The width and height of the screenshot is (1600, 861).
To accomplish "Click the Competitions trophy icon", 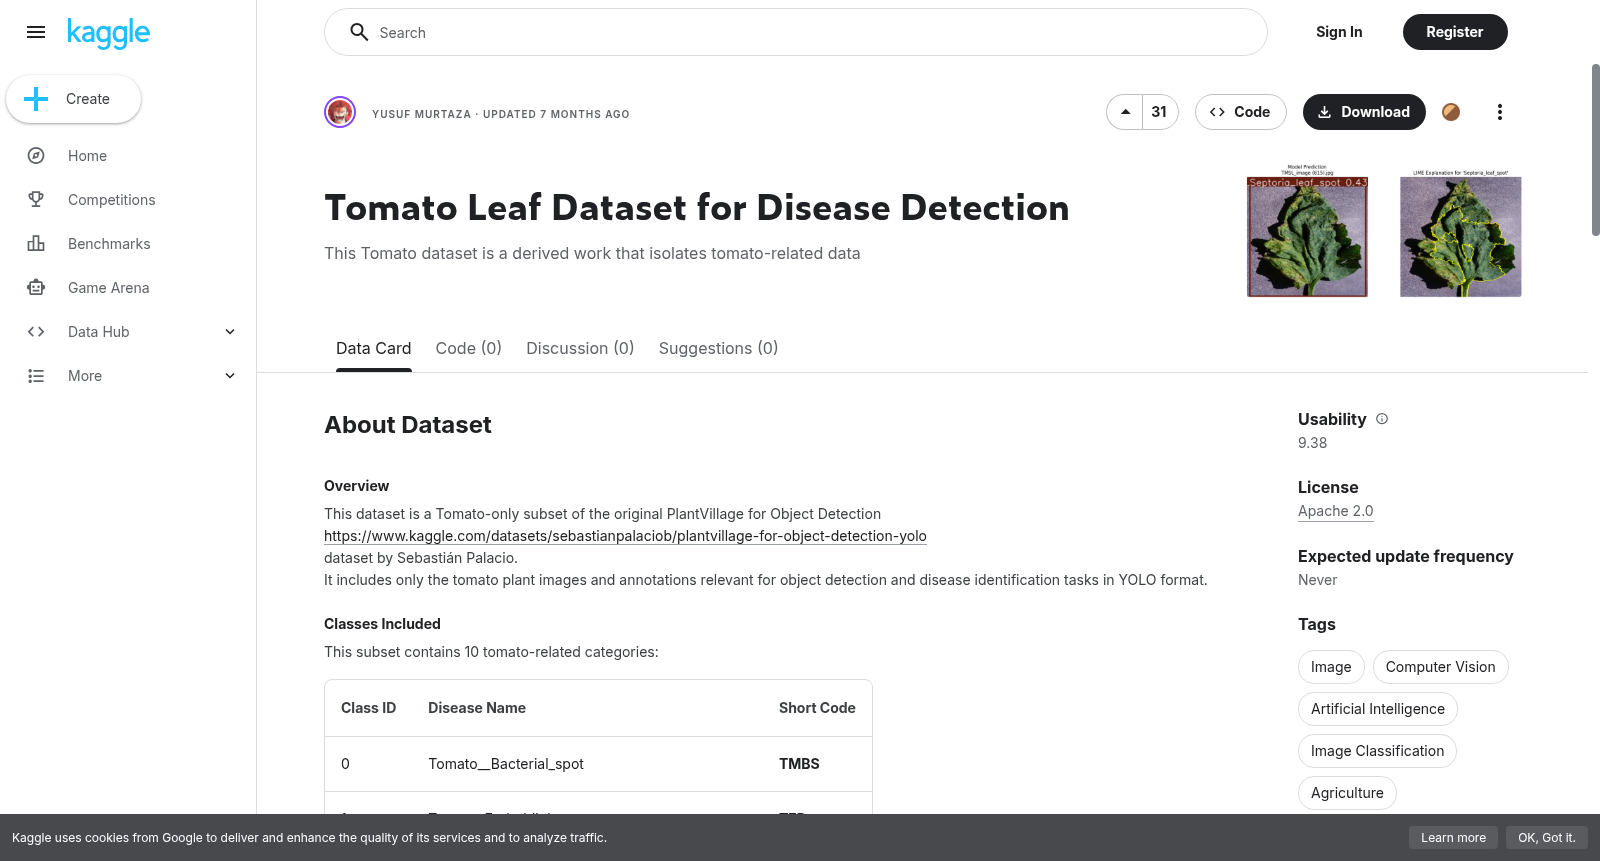I will (x=36, y=200).
